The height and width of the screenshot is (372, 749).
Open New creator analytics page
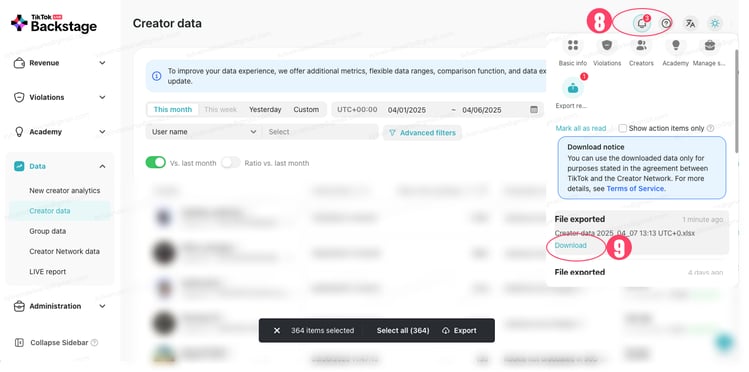64,191
